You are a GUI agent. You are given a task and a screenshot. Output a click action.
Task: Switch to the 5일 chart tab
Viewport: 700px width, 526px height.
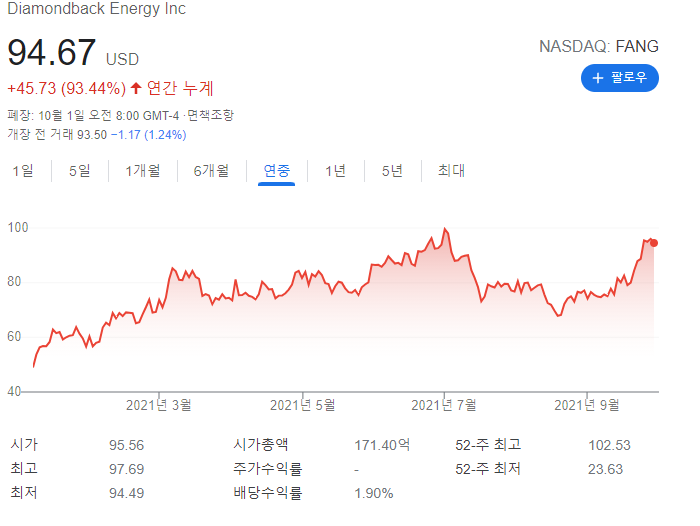tap(79, 171)
